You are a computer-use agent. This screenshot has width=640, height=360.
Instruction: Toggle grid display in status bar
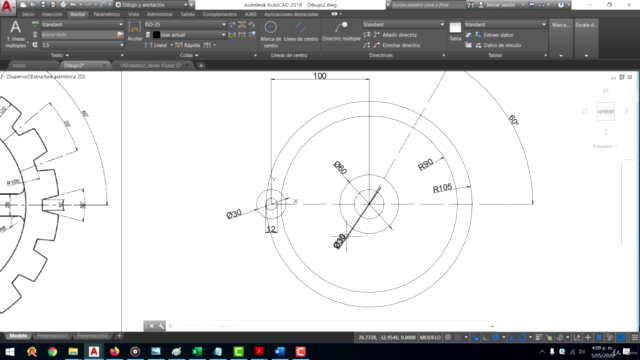(448, 338)
